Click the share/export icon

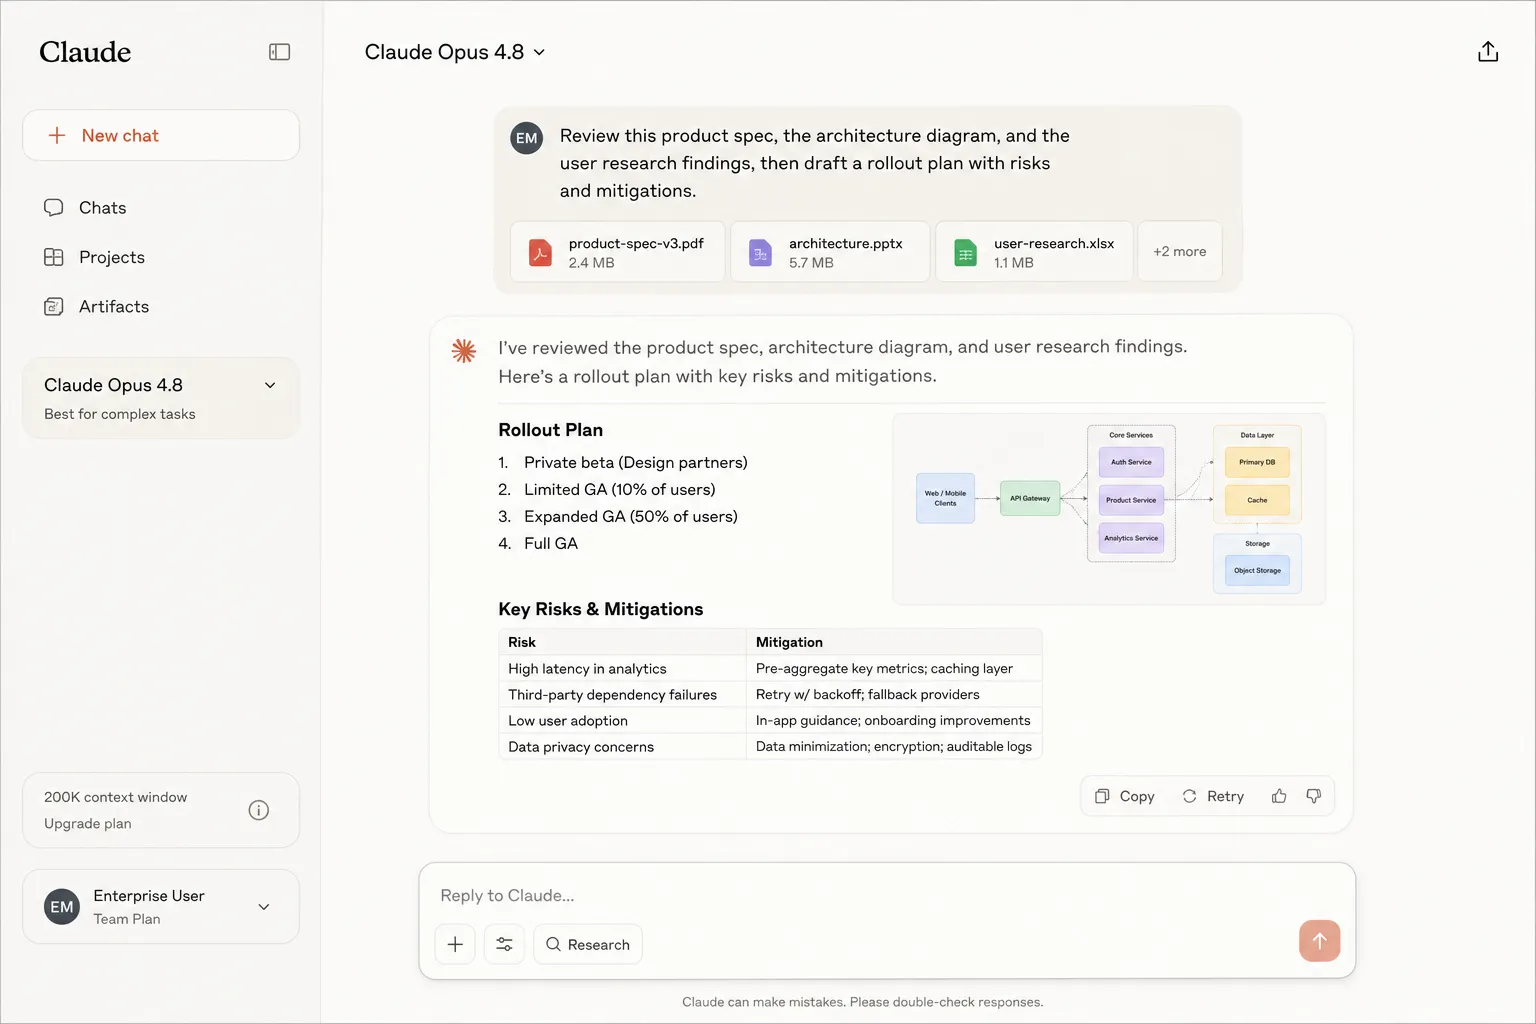tap(1488, 52)
